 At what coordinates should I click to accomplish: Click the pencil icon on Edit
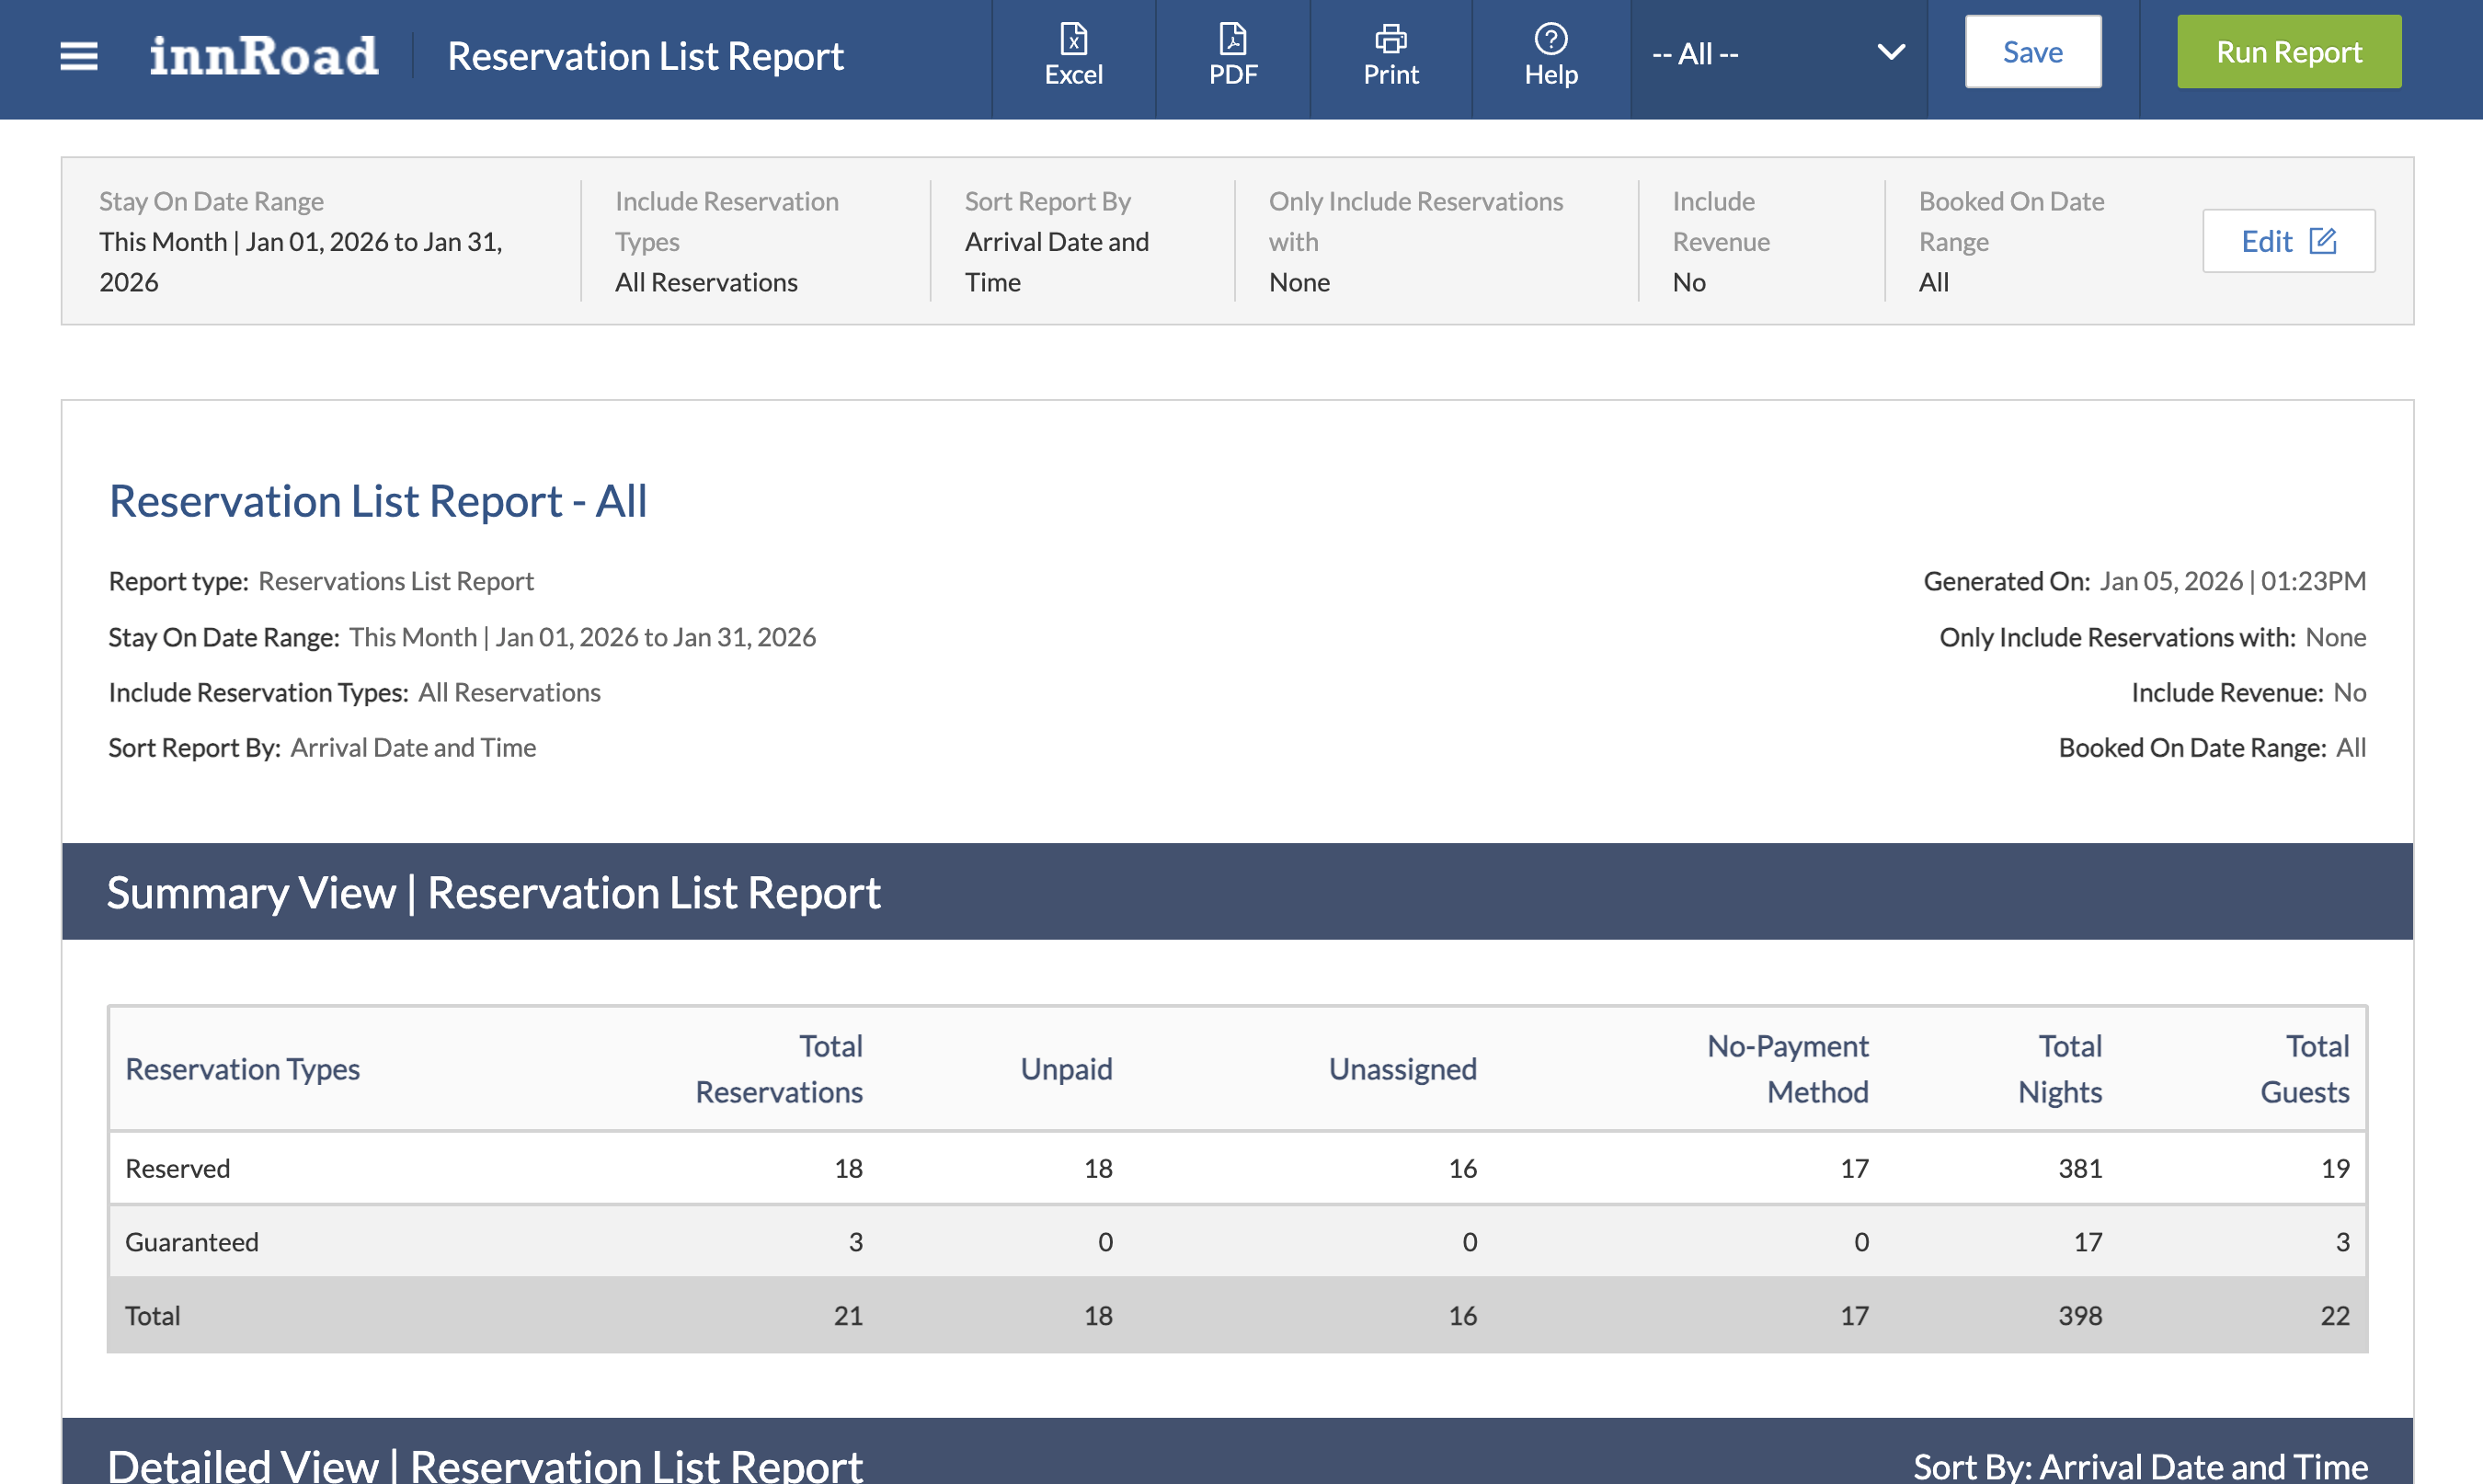pos(2323,241)
